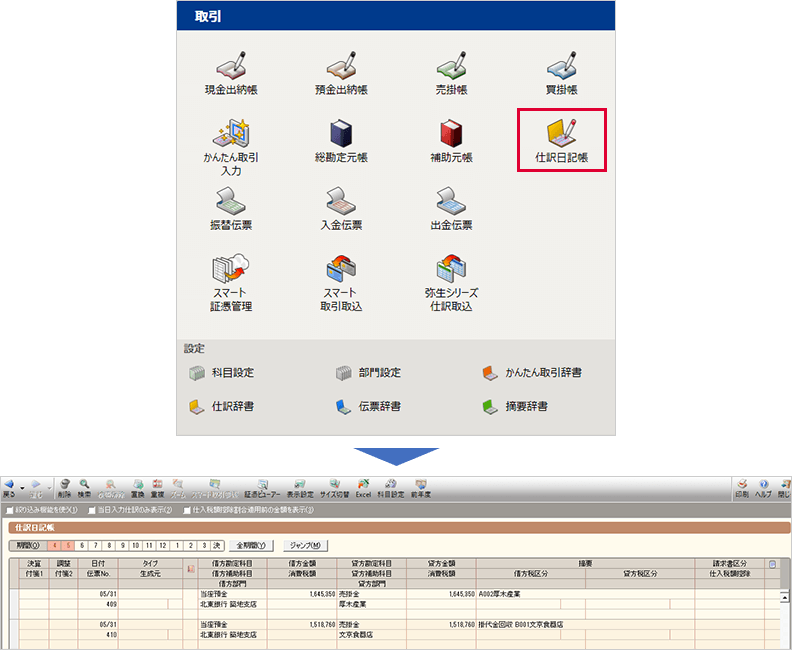Open the 現金出納帳 cash book

230,73
